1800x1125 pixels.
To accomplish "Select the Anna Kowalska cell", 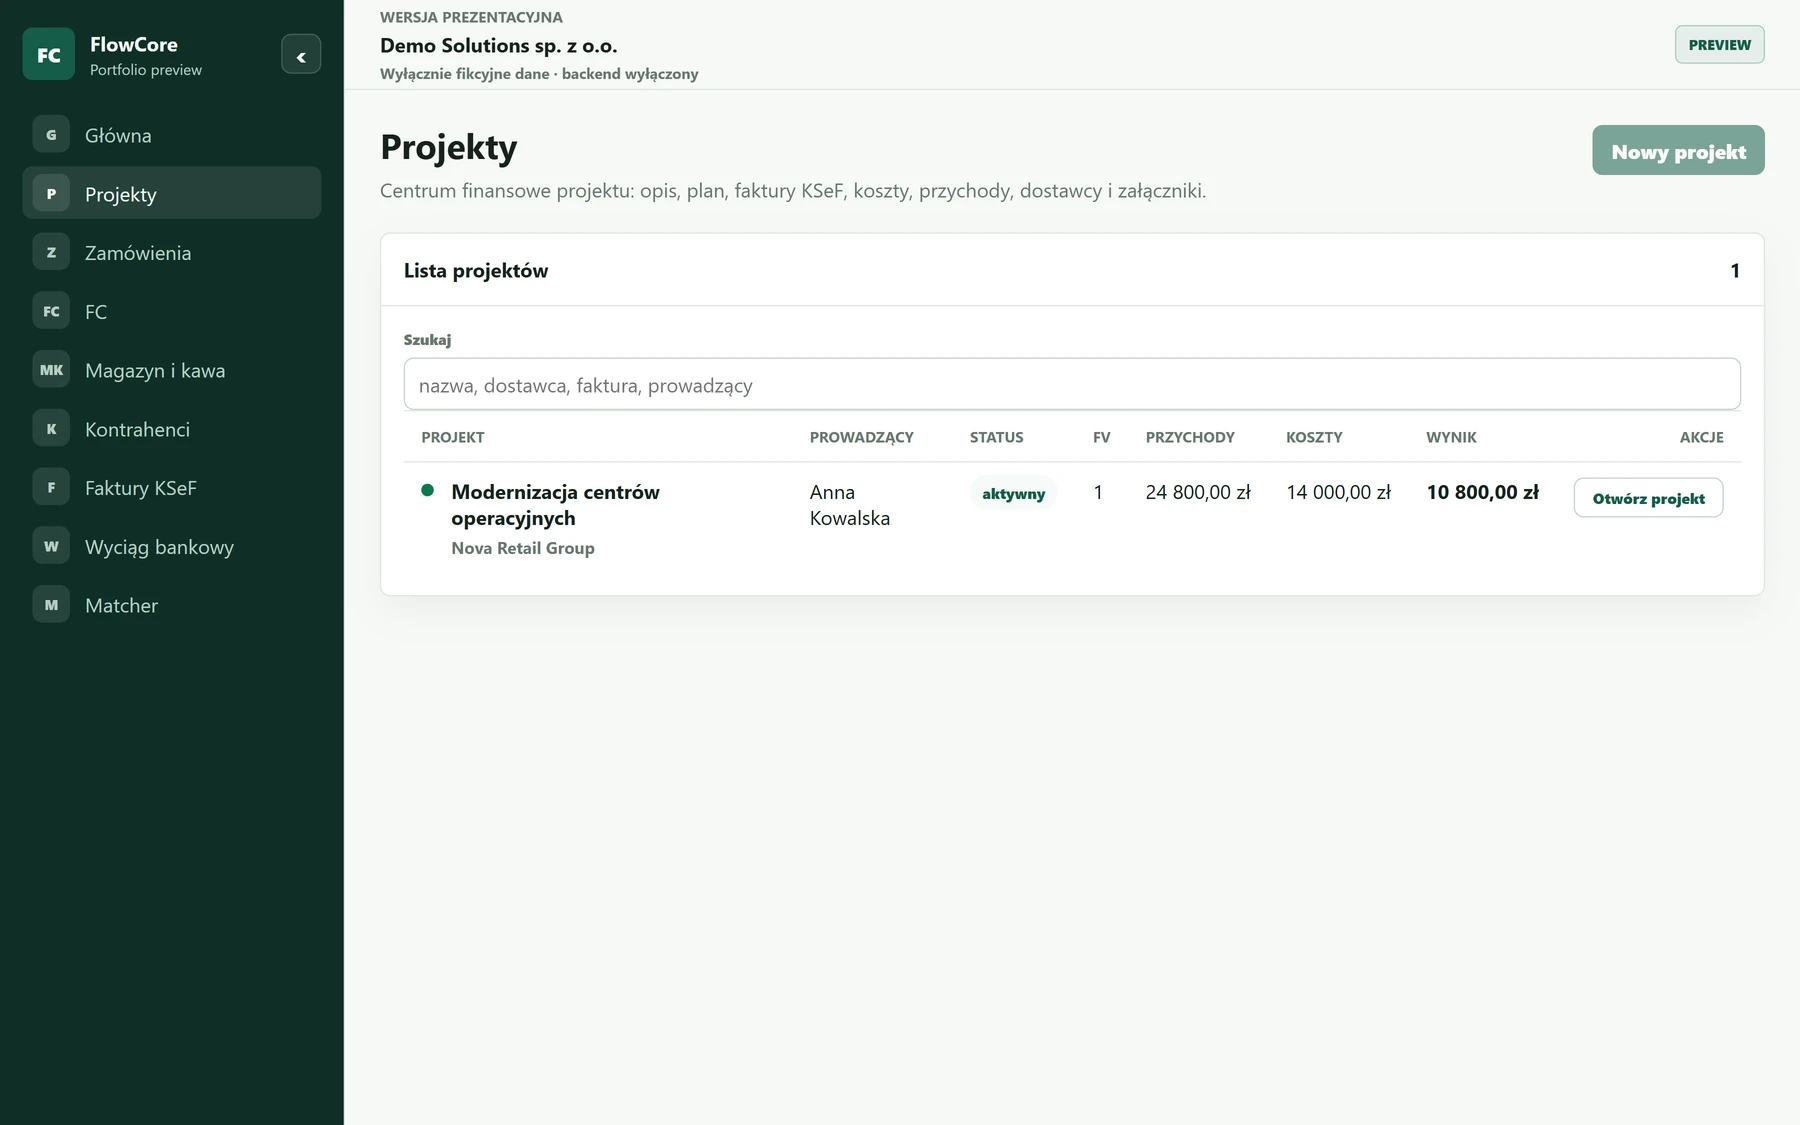I will (x=850, y=505).
